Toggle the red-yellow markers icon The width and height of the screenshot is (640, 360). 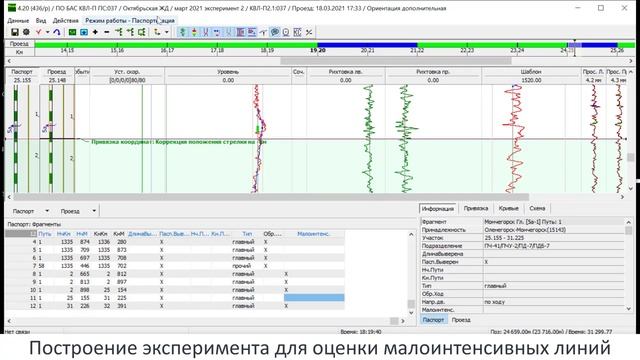(x=194, y=32)
